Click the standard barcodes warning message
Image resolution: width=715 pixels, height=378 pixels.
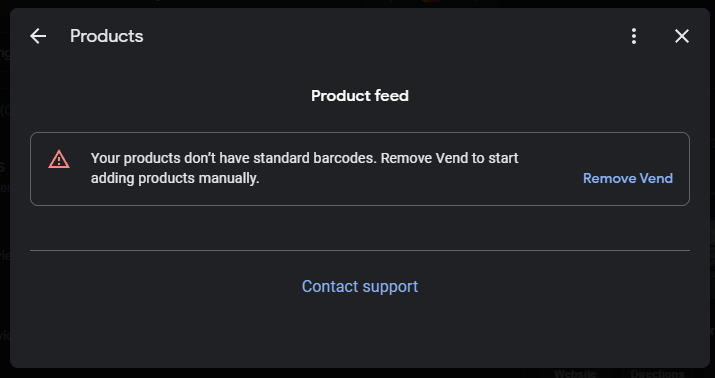coord(305,168)
